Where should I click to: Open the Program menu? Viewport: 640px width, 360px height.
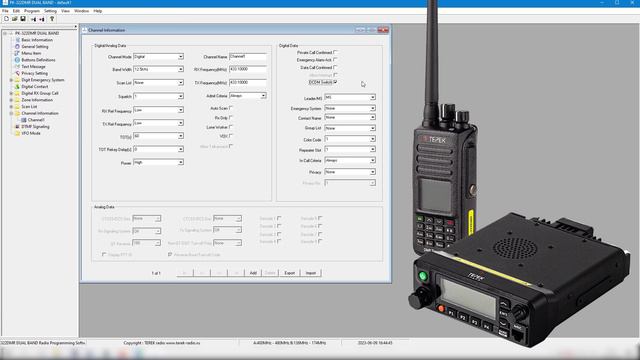click(x=32, y=11)
